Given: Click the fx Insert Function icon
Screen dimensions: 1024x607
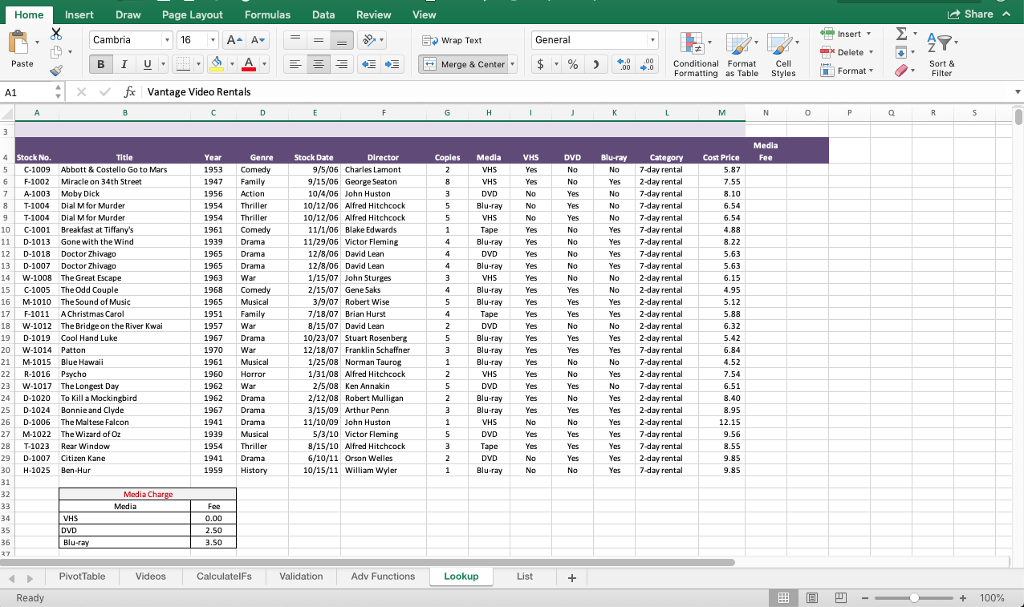Looking at the screenshot, I should point(129,92).
